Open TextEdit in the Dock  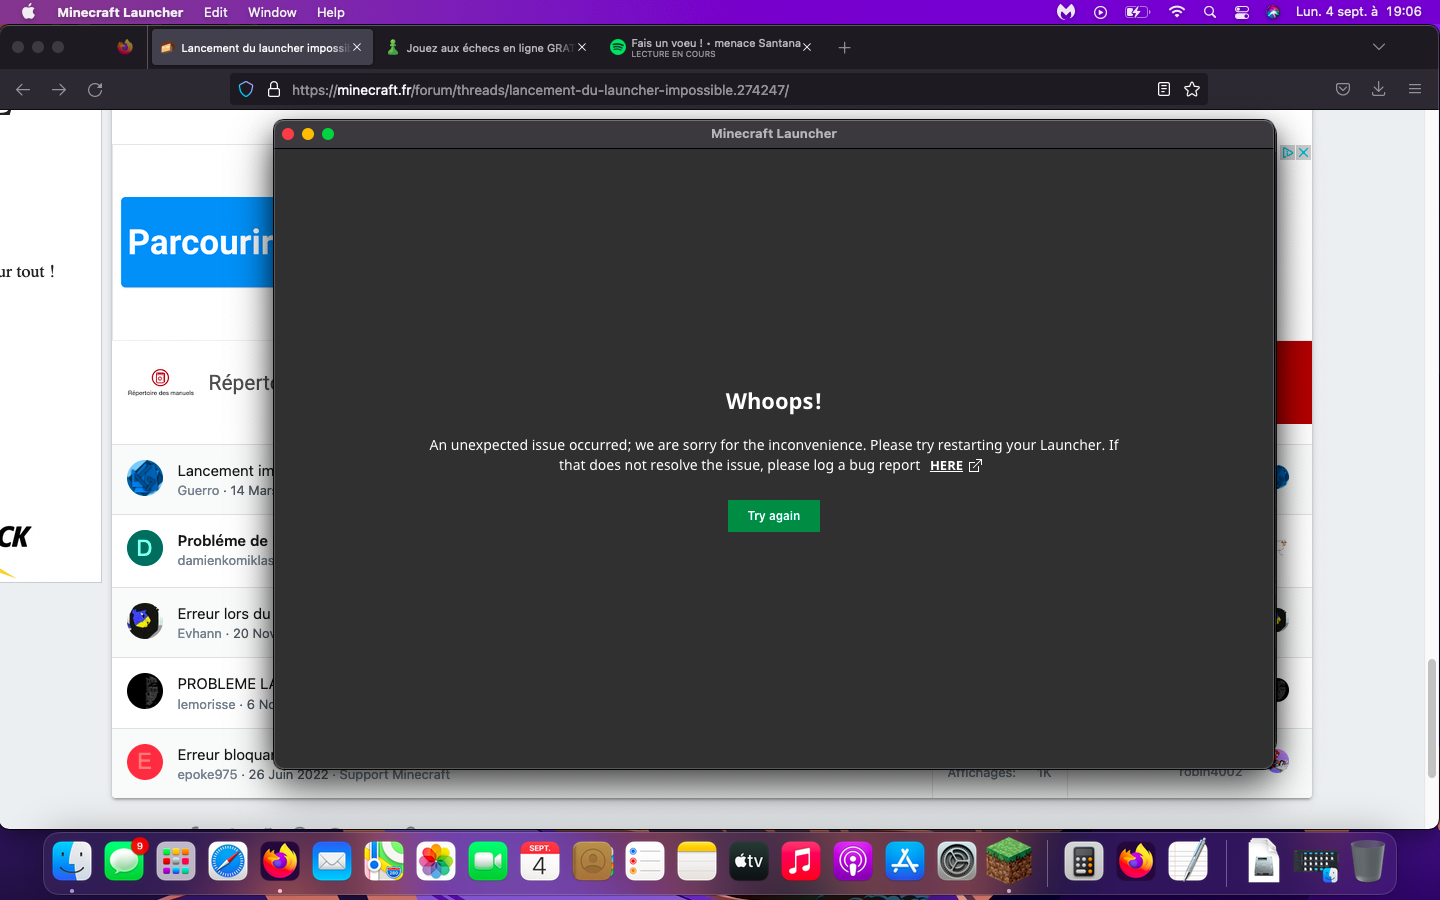click(x=1188, y=861)
